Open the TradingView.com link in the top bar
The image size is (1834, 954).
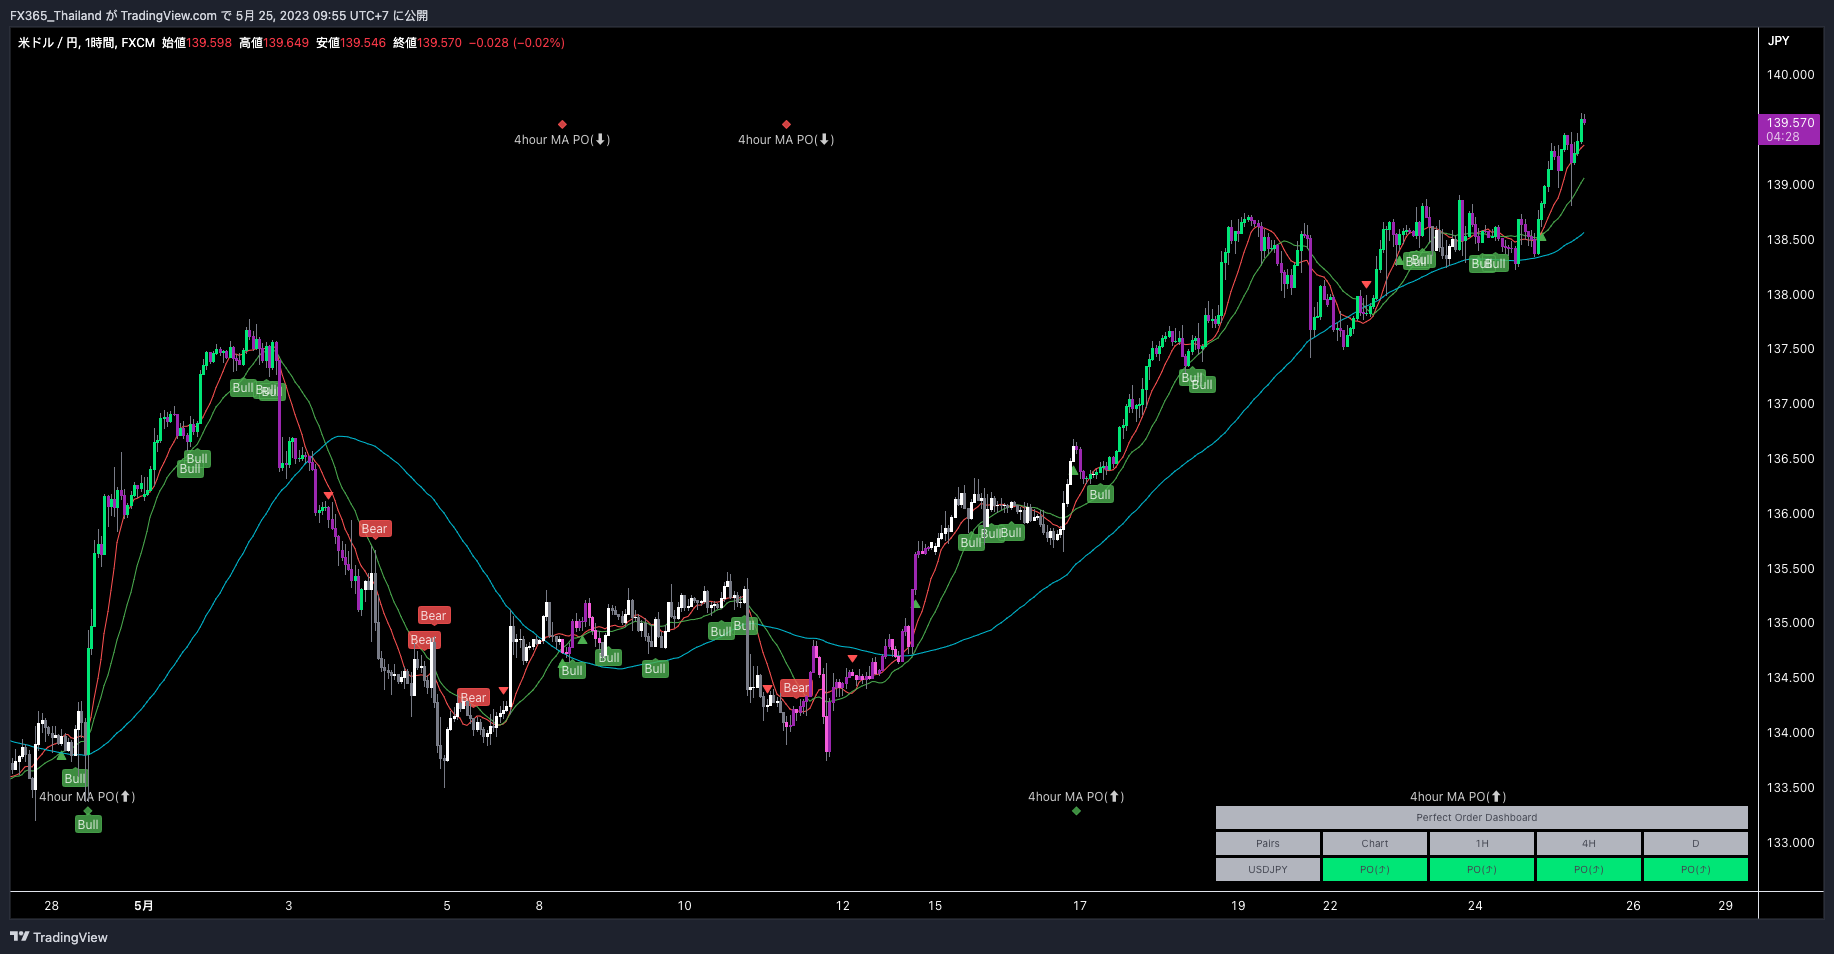coord(169,15)
